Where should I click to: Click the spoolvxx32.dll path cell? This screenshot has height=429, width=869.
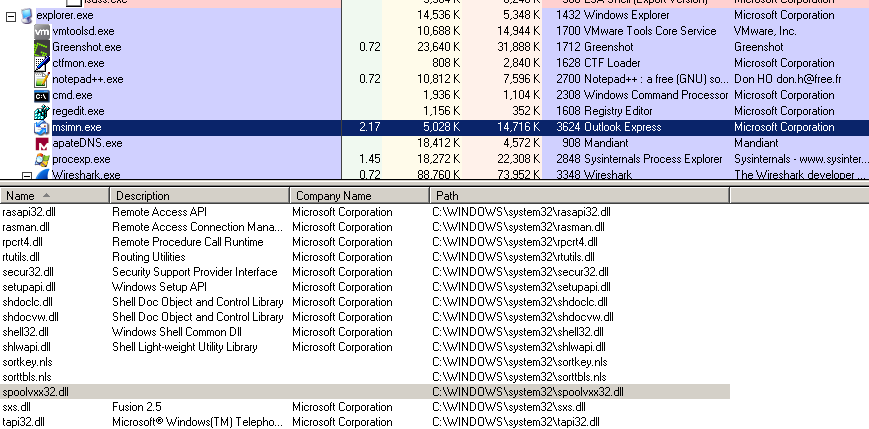[528, 392]
